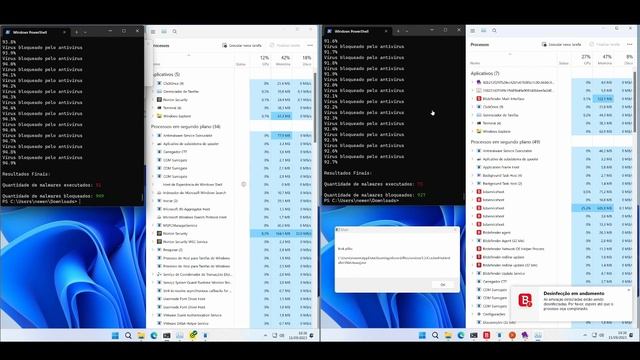The height and width of the screenshot is (360, 640).
Task: Click scrollbar in right Task Manager list
Action: (634, 102)
